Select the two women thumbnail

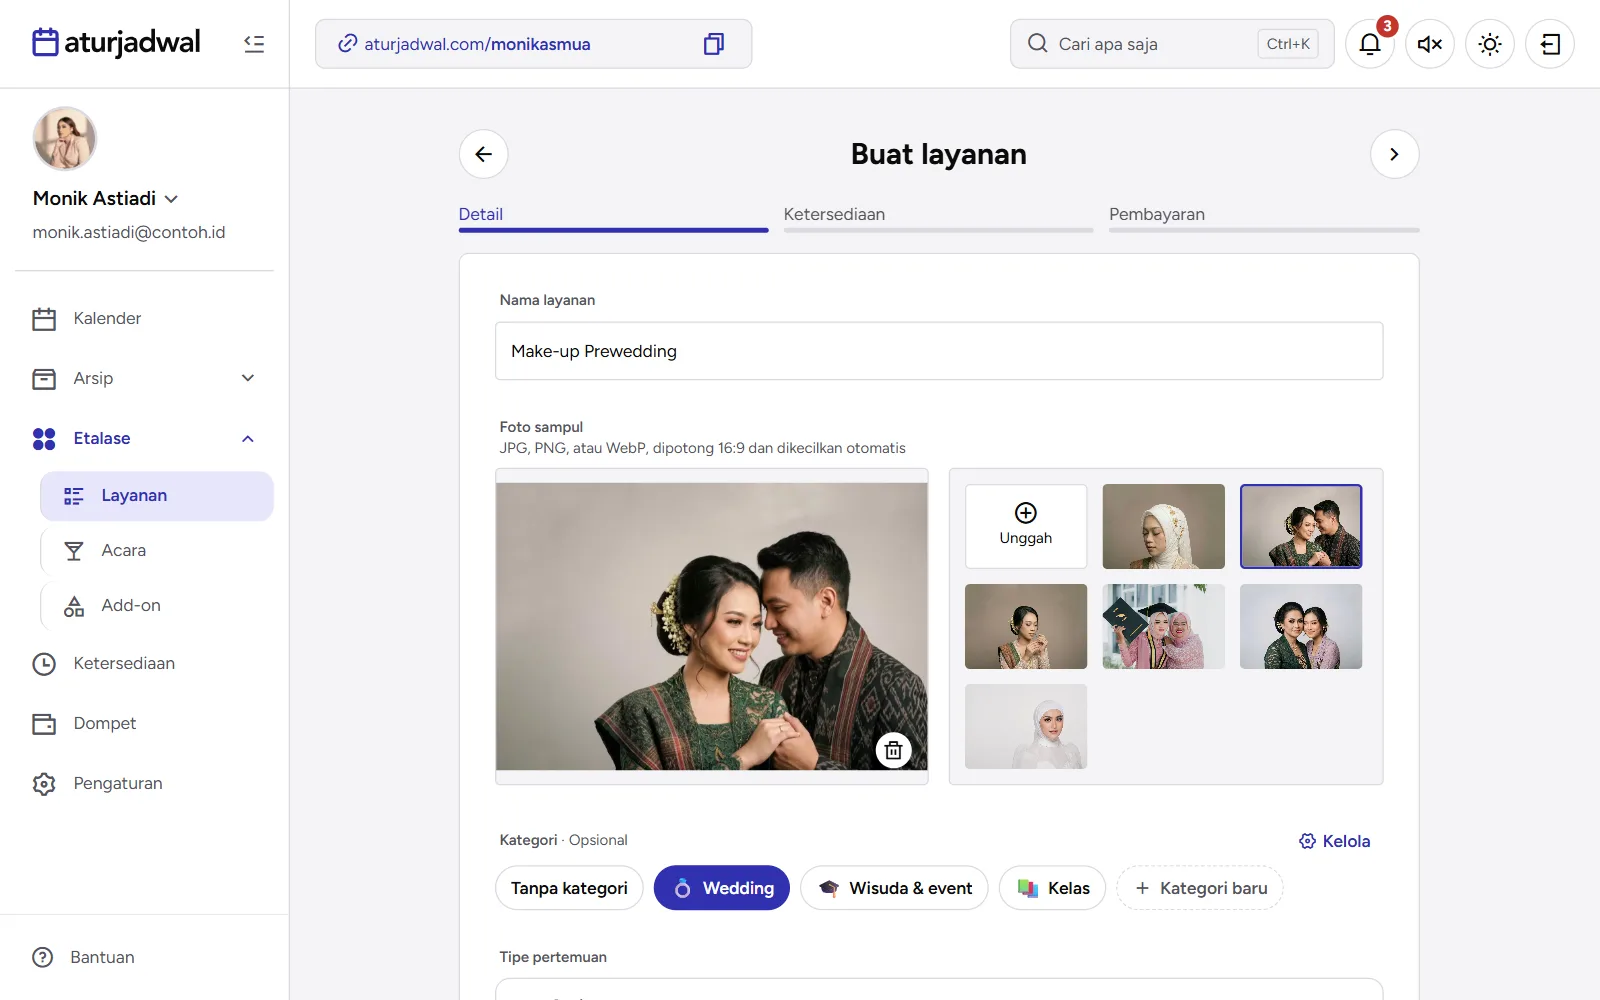coord(1301,626)
